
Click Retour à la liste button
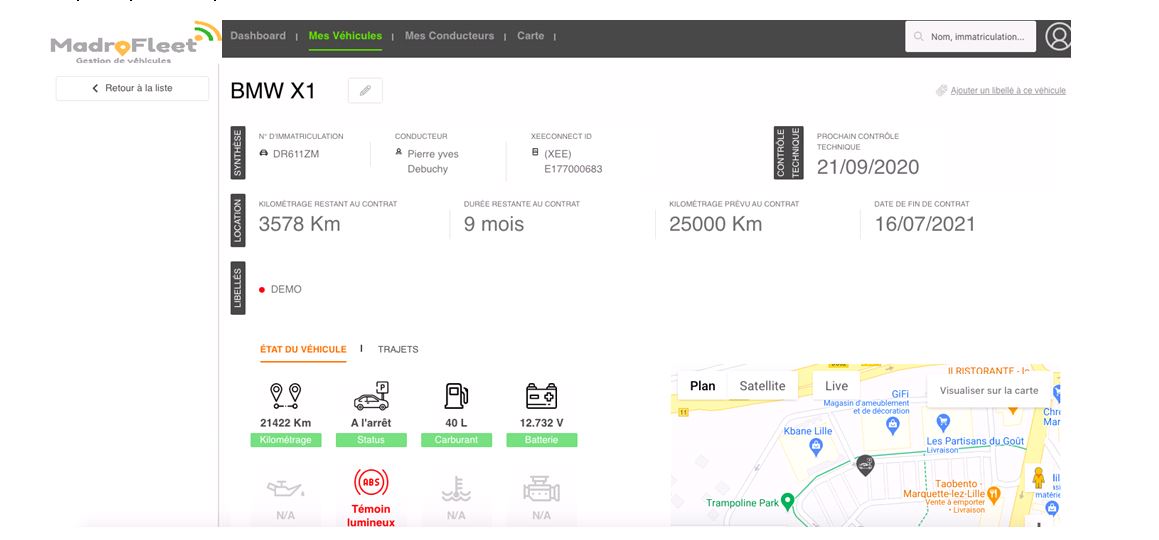(x=132, y=88)
